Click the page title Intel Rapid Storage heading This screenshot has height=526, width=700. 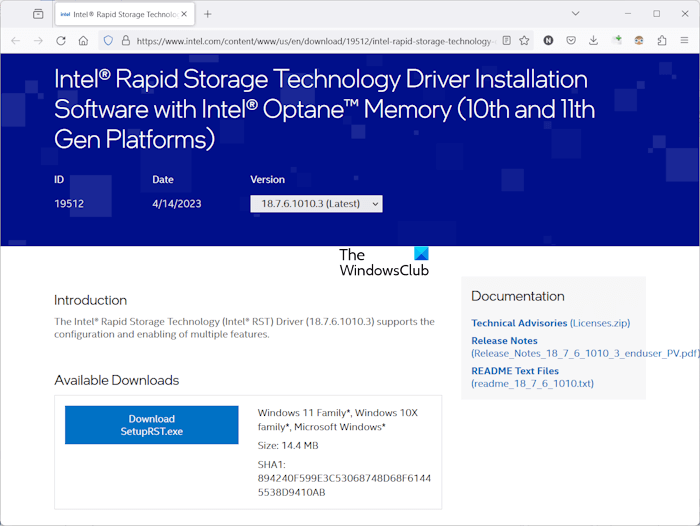pyautogui.click(x=325, y=109)
